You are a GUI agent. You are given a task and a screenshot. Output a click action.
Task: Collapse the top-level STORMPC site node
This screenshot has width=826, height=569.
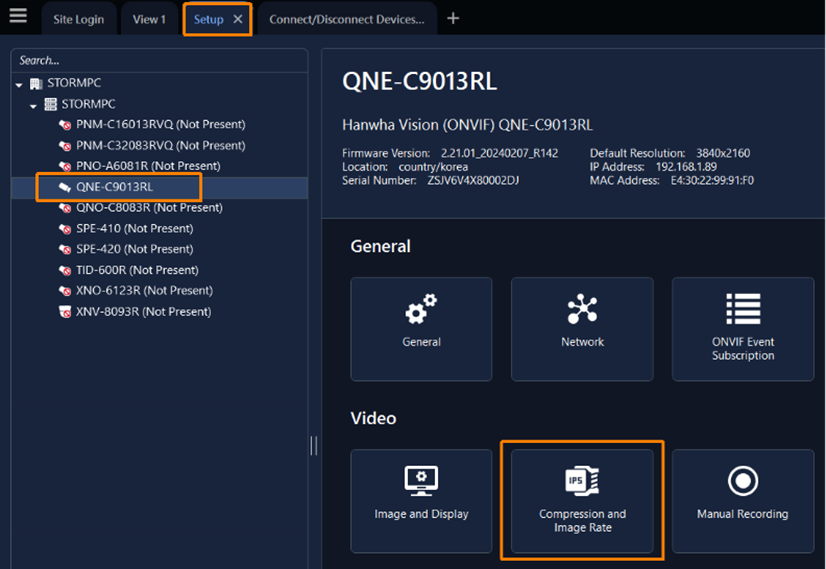[19, 84]
